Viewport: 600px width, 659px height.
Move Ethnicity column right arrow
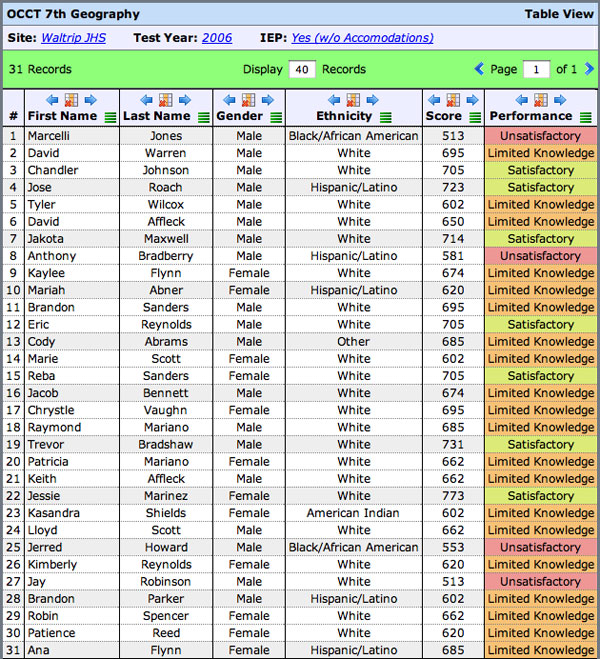pos(372,100)
